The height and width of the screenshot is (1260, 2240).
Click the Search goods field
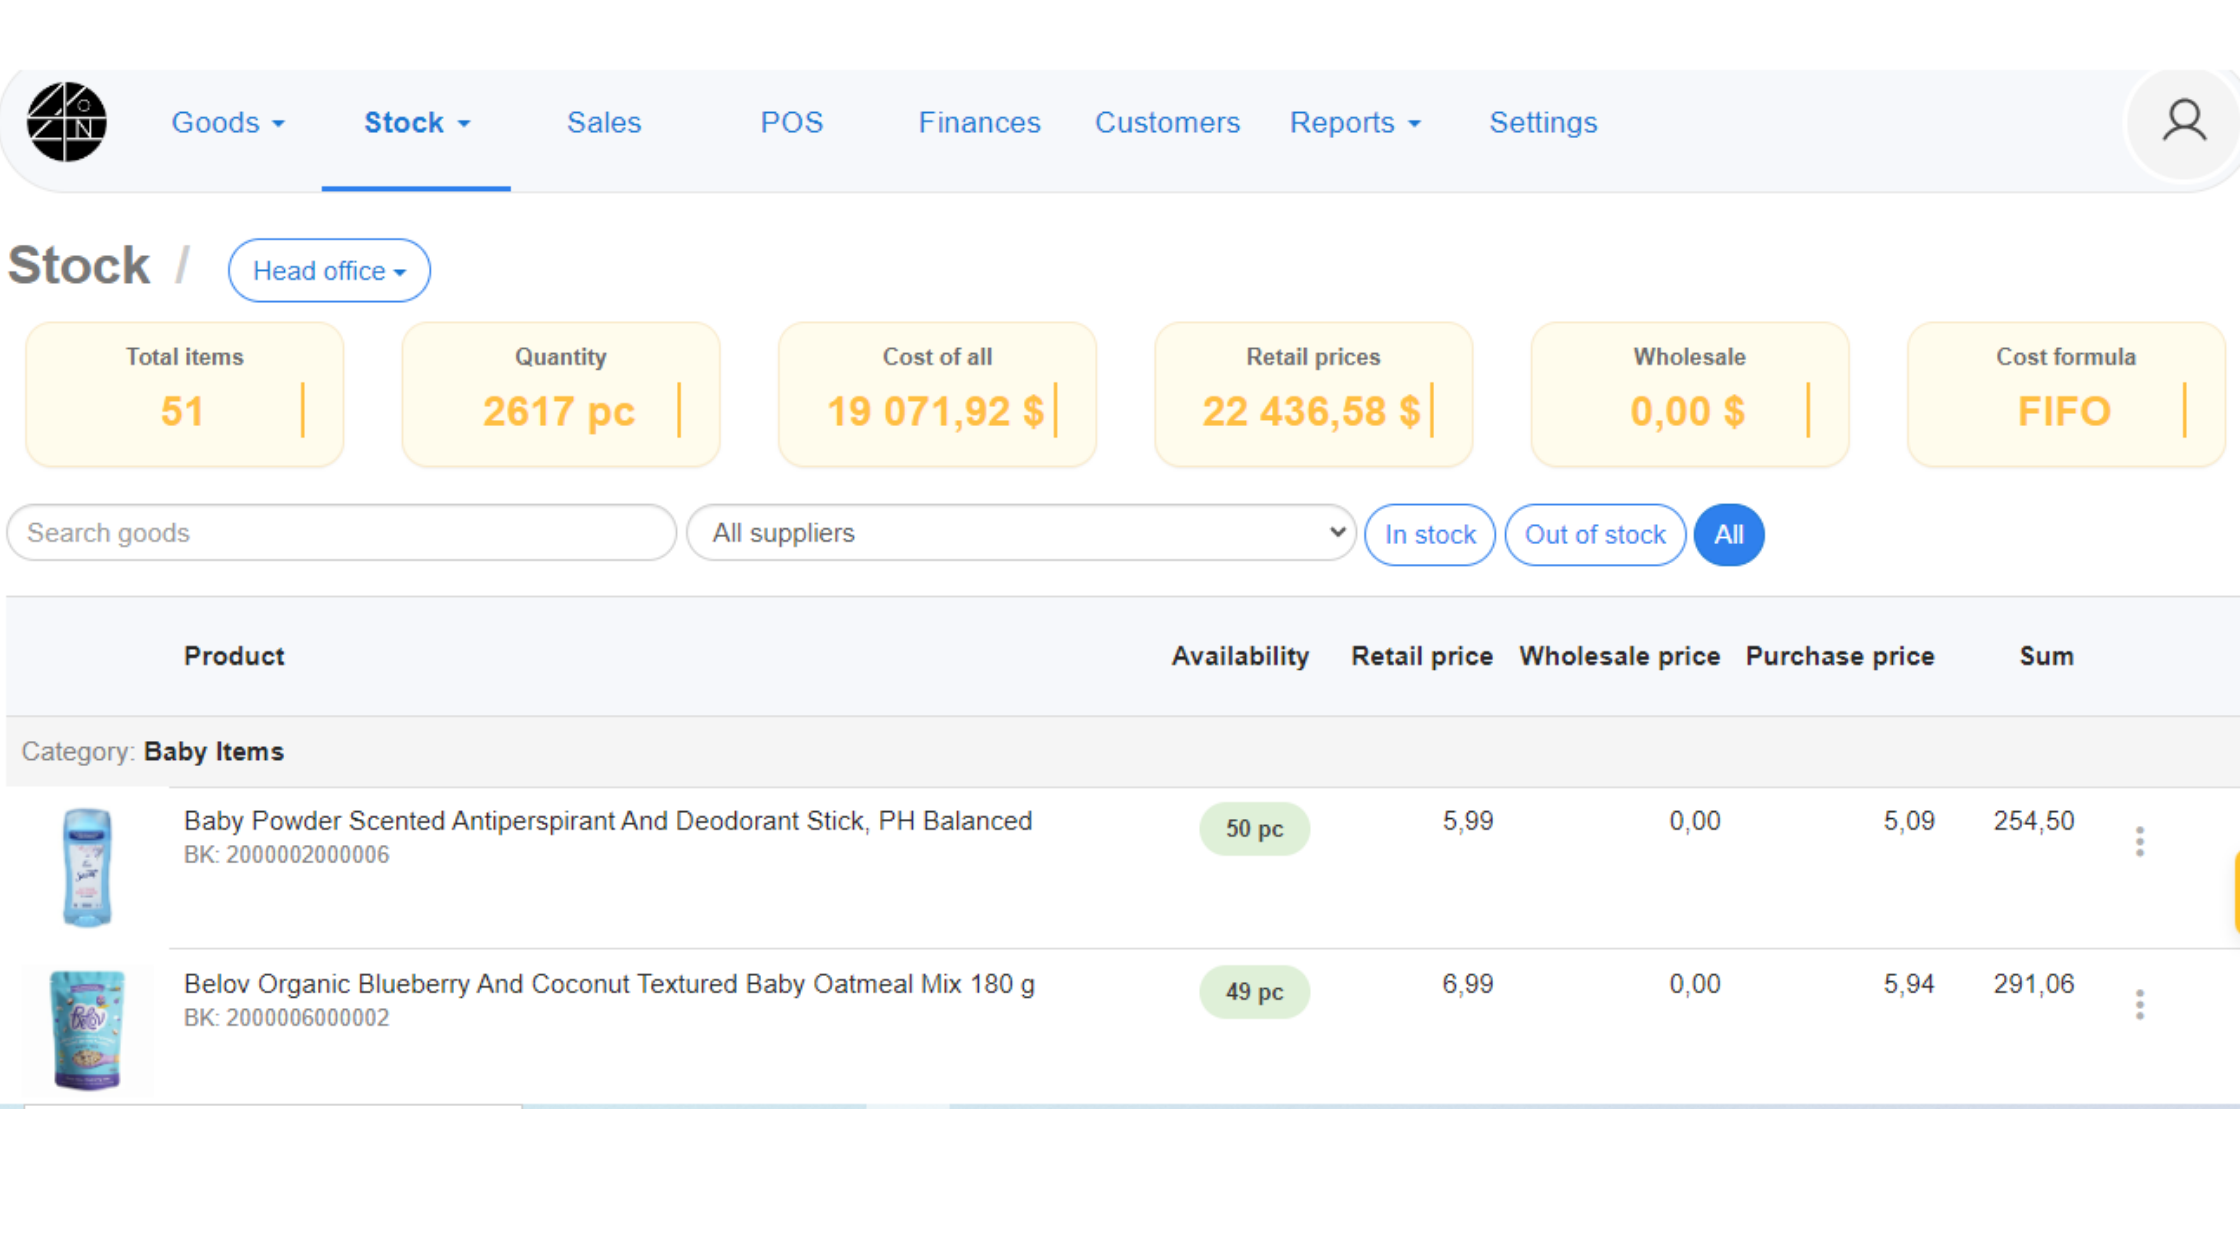tap(341, 533)
